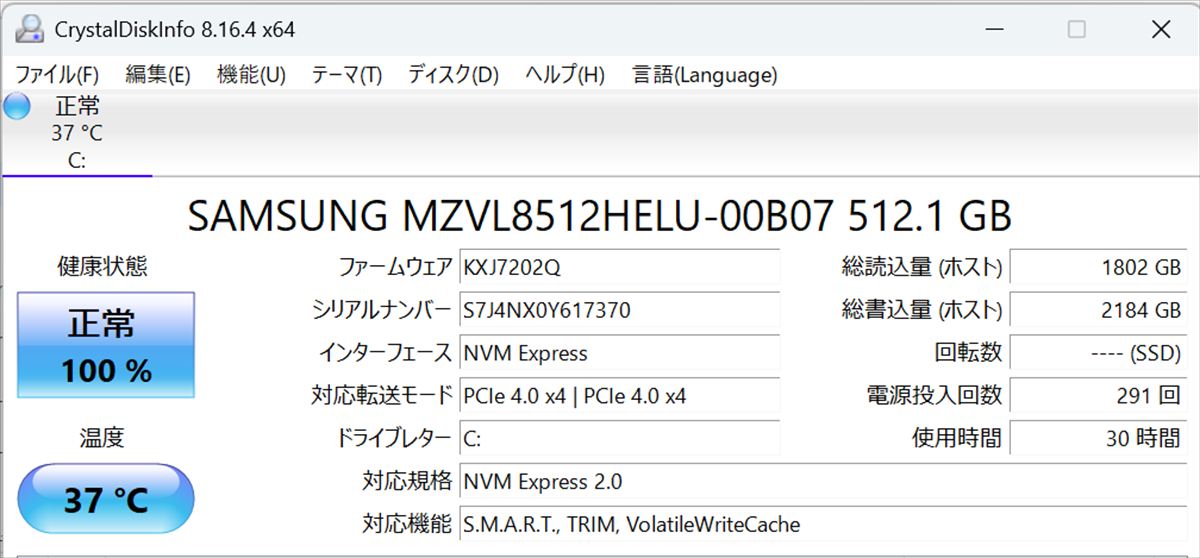Image resolution: width=1200 pixels, height=558 pixels.
Task: Click the interface field showing NVM Express
Action: click(x=619, y=353)
